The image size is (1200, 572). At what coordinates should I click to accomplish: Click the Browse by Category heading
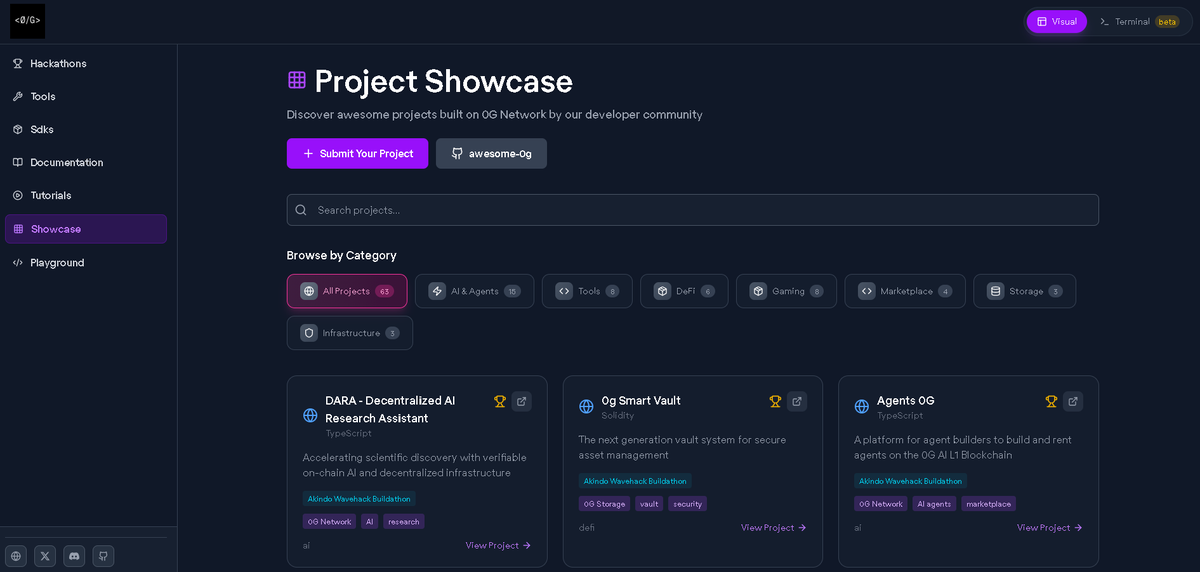coord(342,255)
